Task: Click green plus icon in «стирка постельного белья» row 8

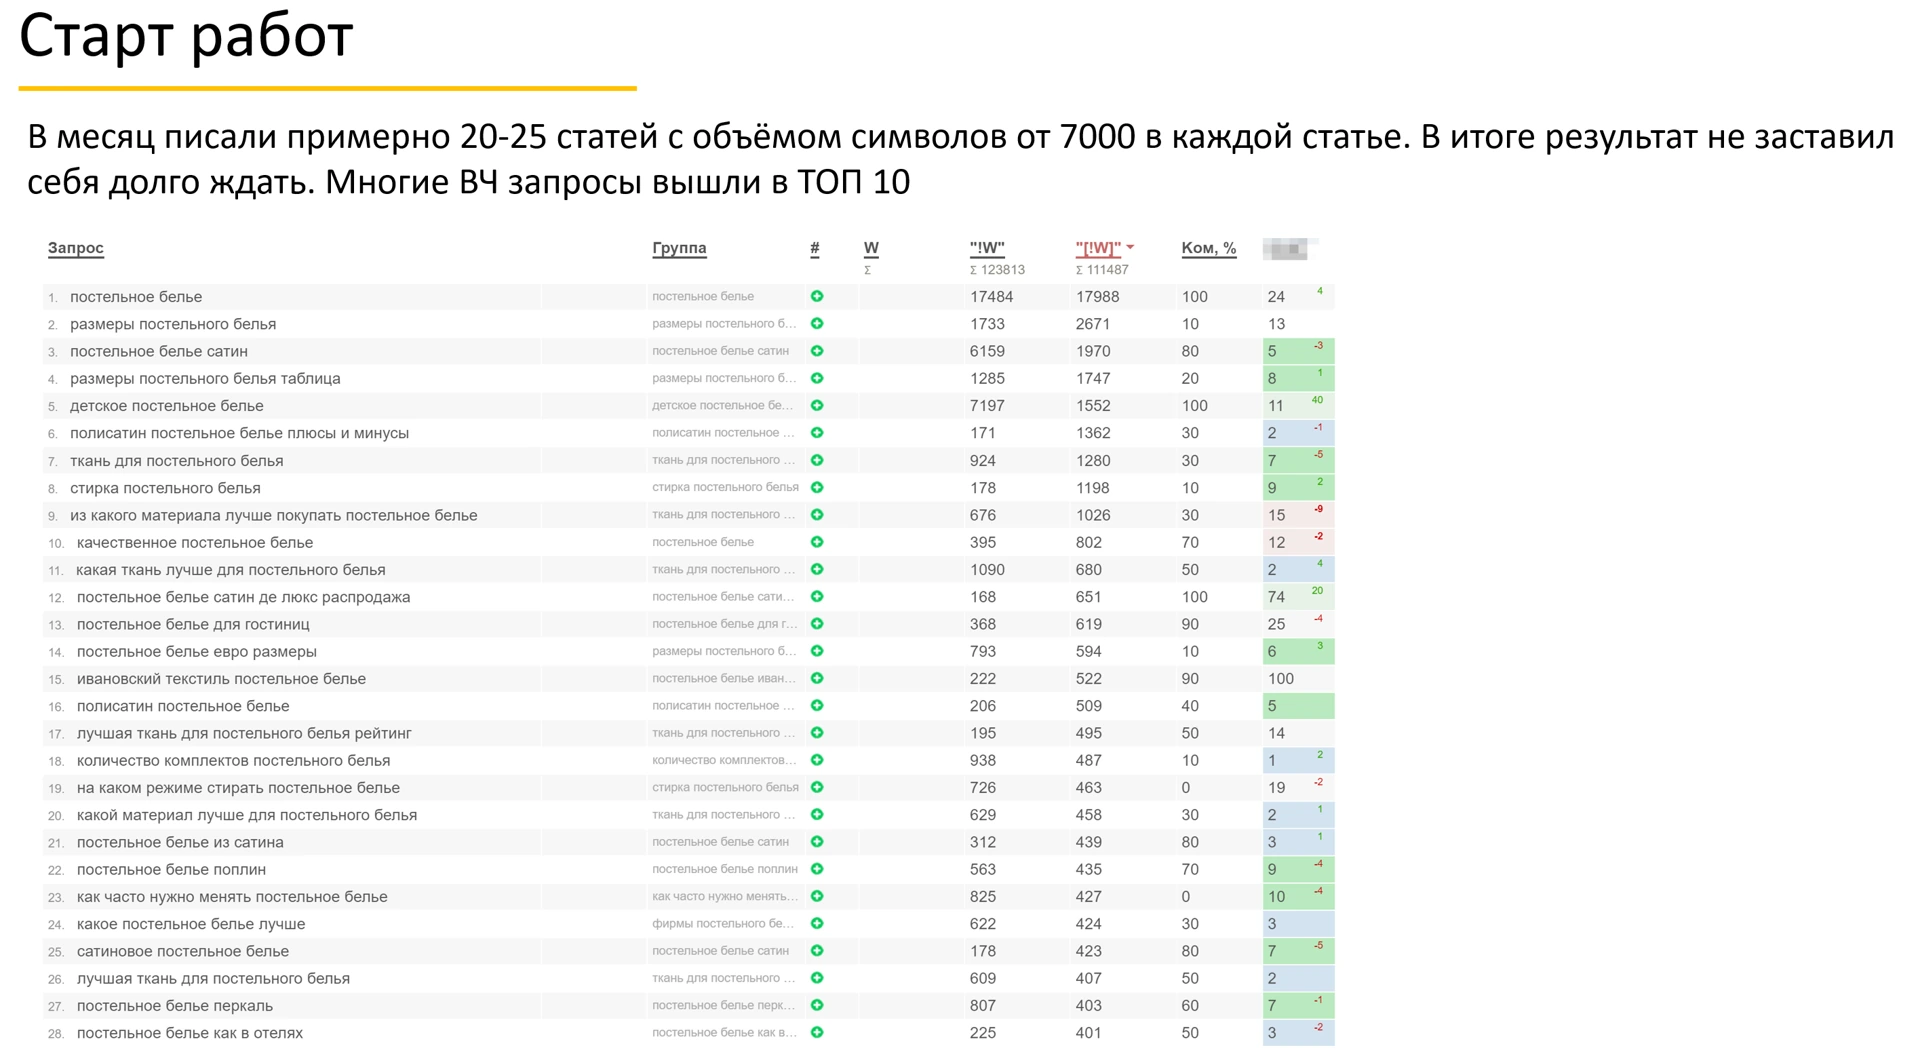Action: point(817,488)
